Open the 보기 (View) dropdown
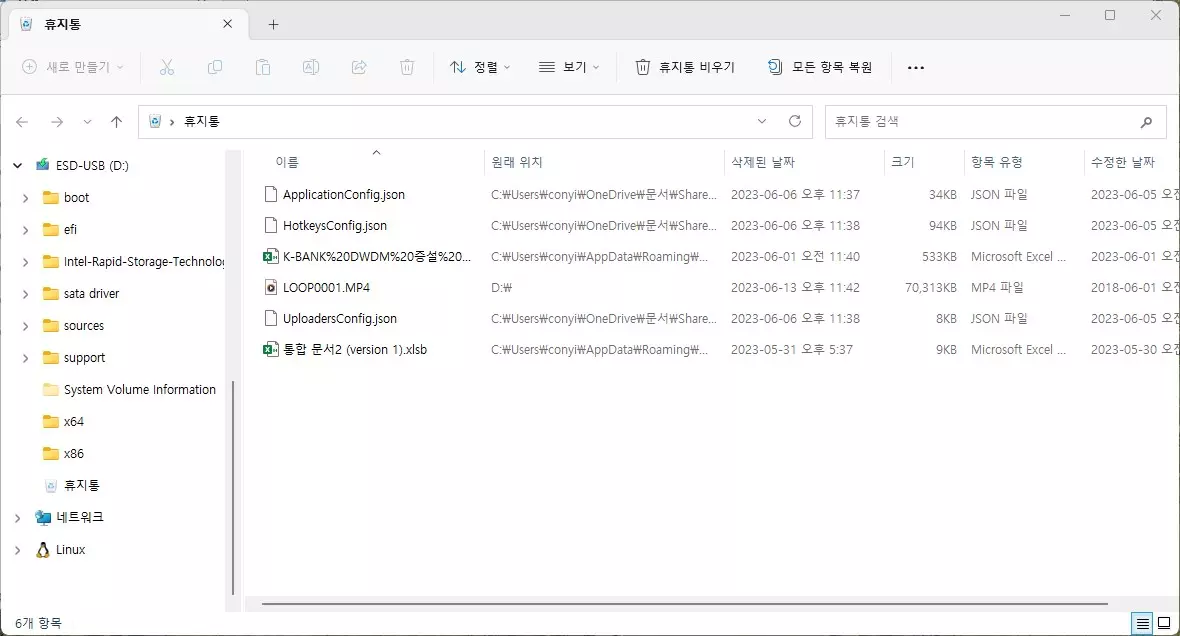This screenshot has width=1180, height=636. [566, 67]
